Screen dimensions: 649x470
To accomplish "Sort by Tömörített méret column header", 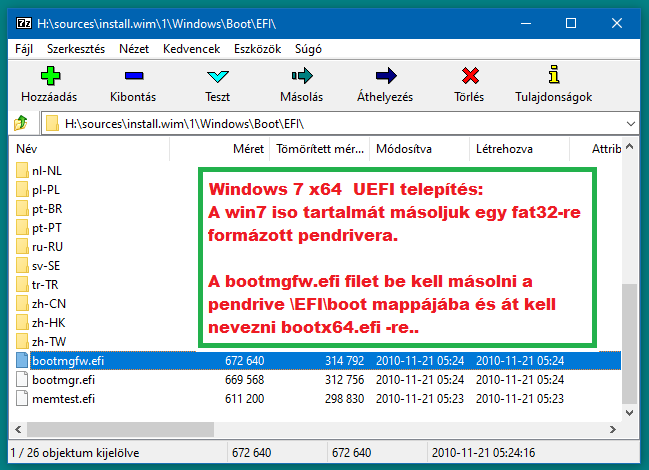I will click(x=320, y=149).
